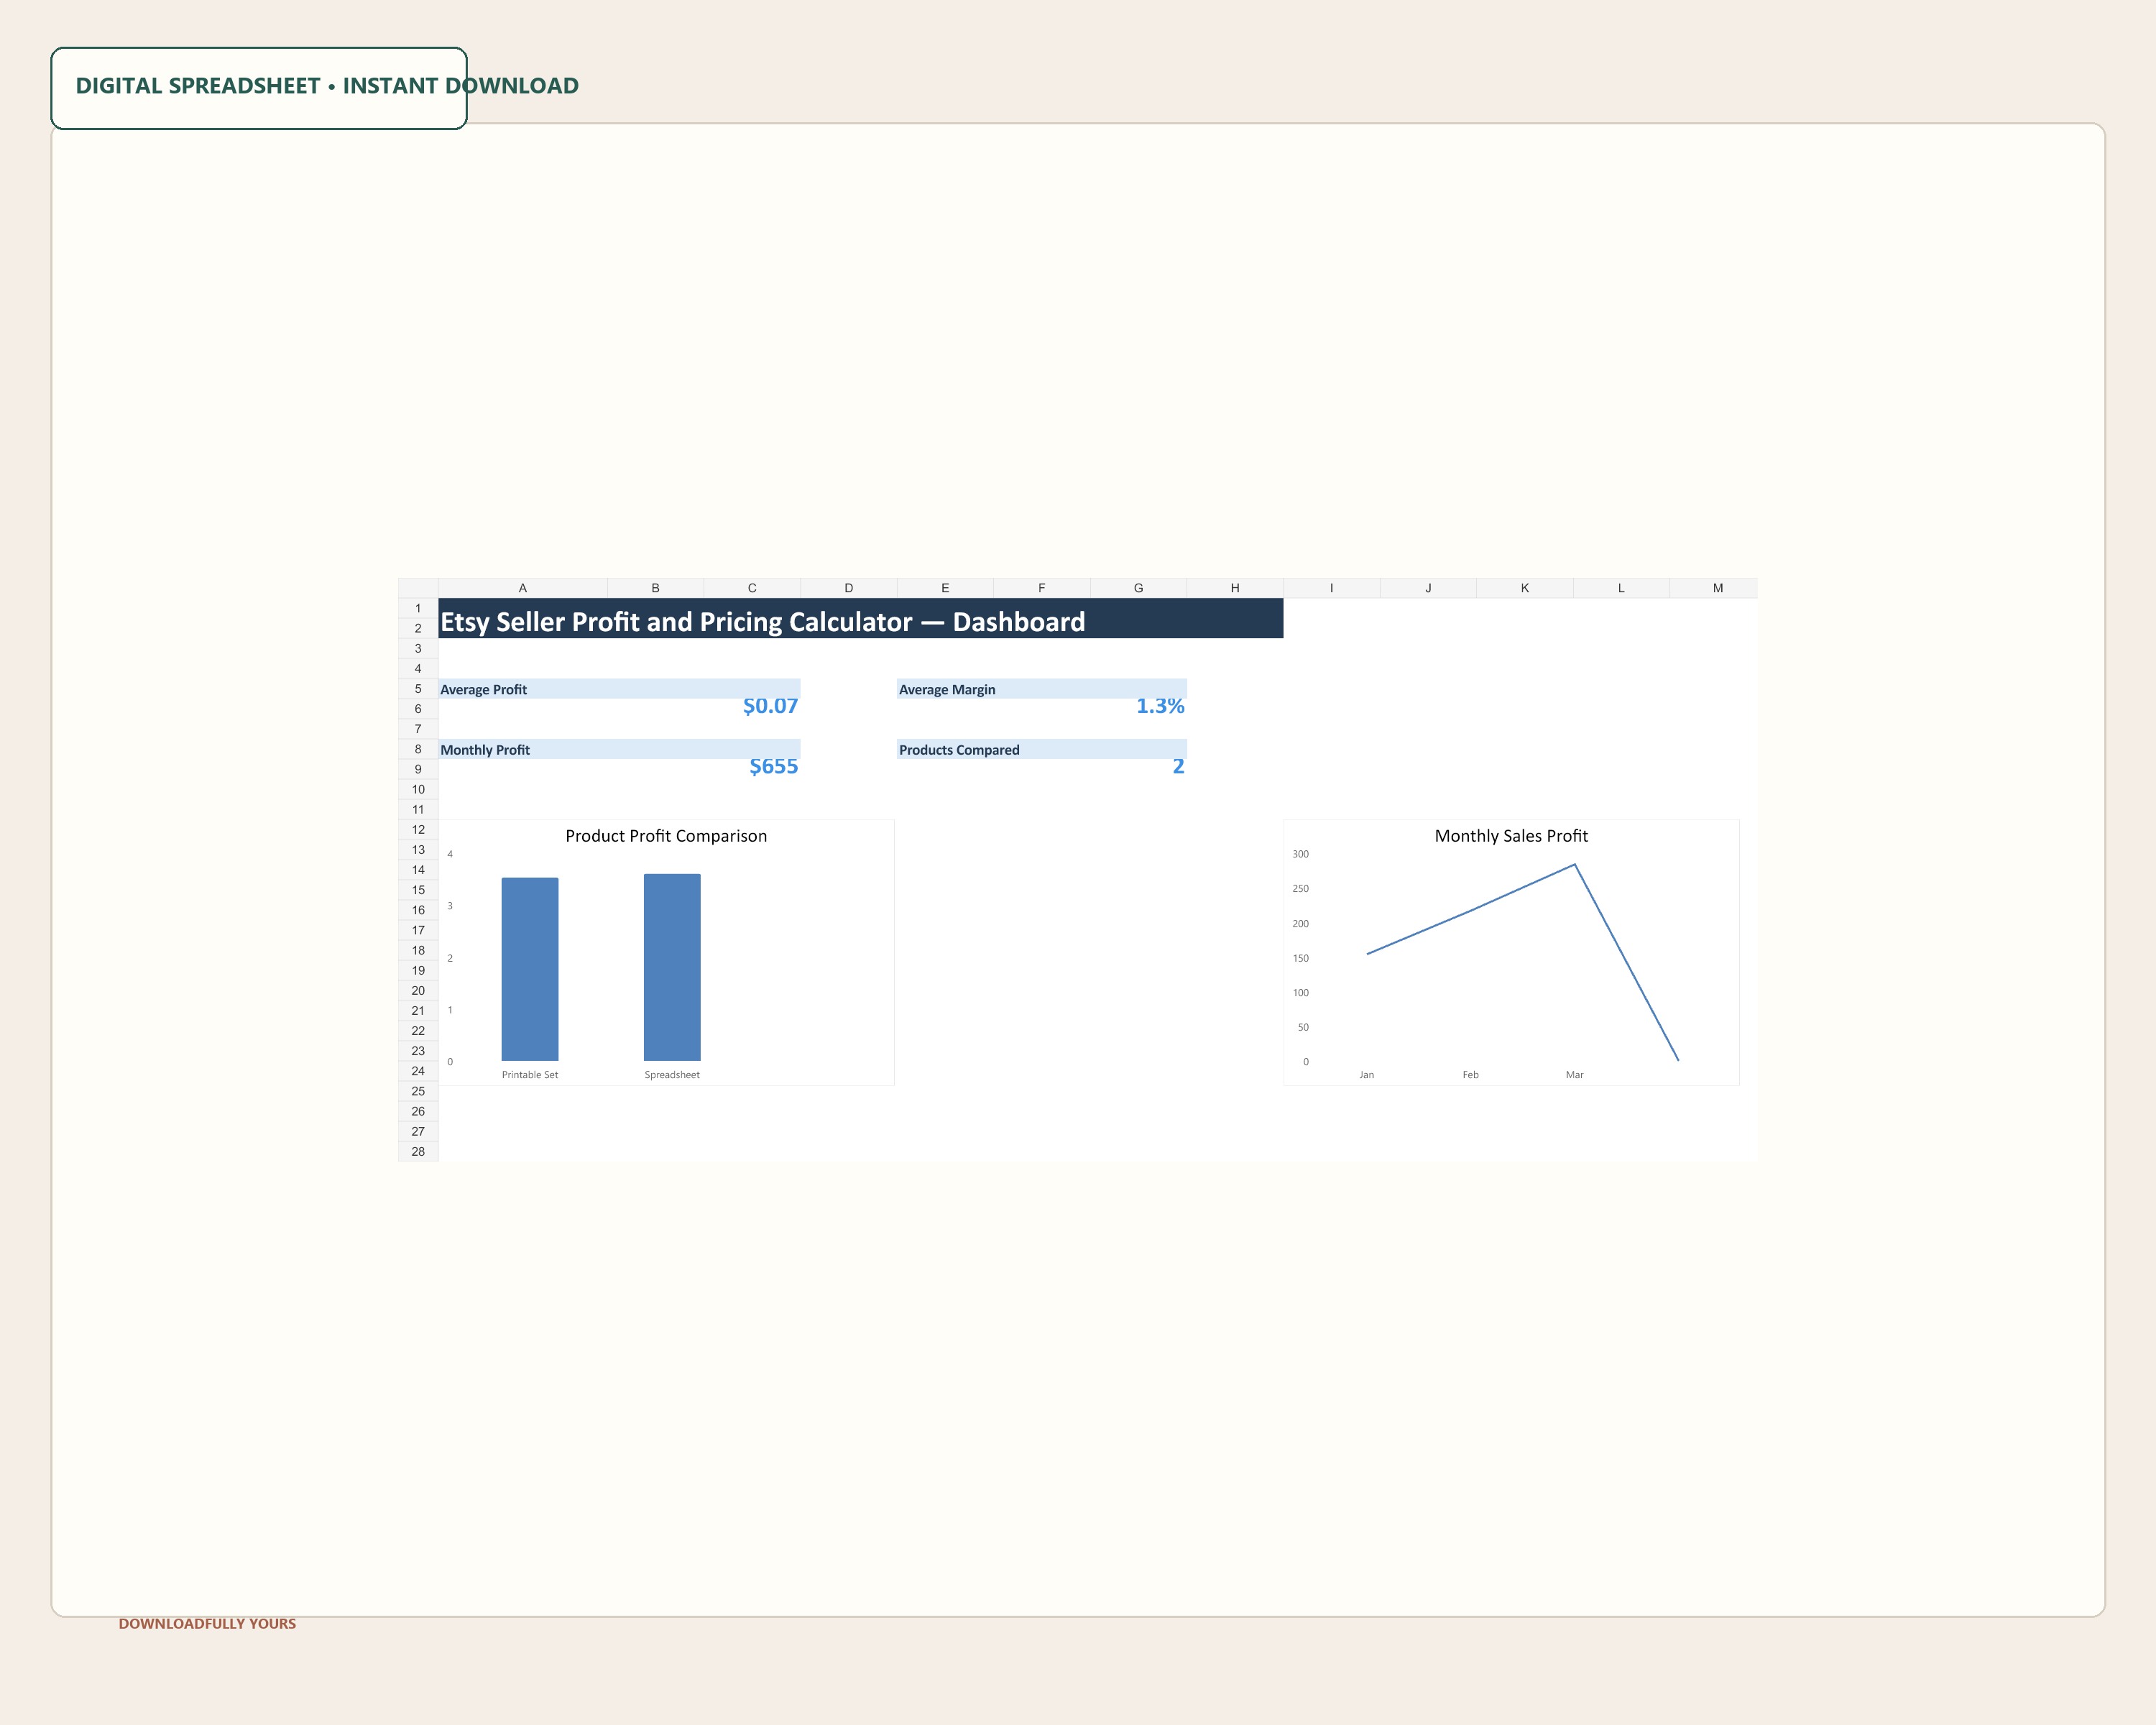
Task: Select column A header
Action: [522, 588]
